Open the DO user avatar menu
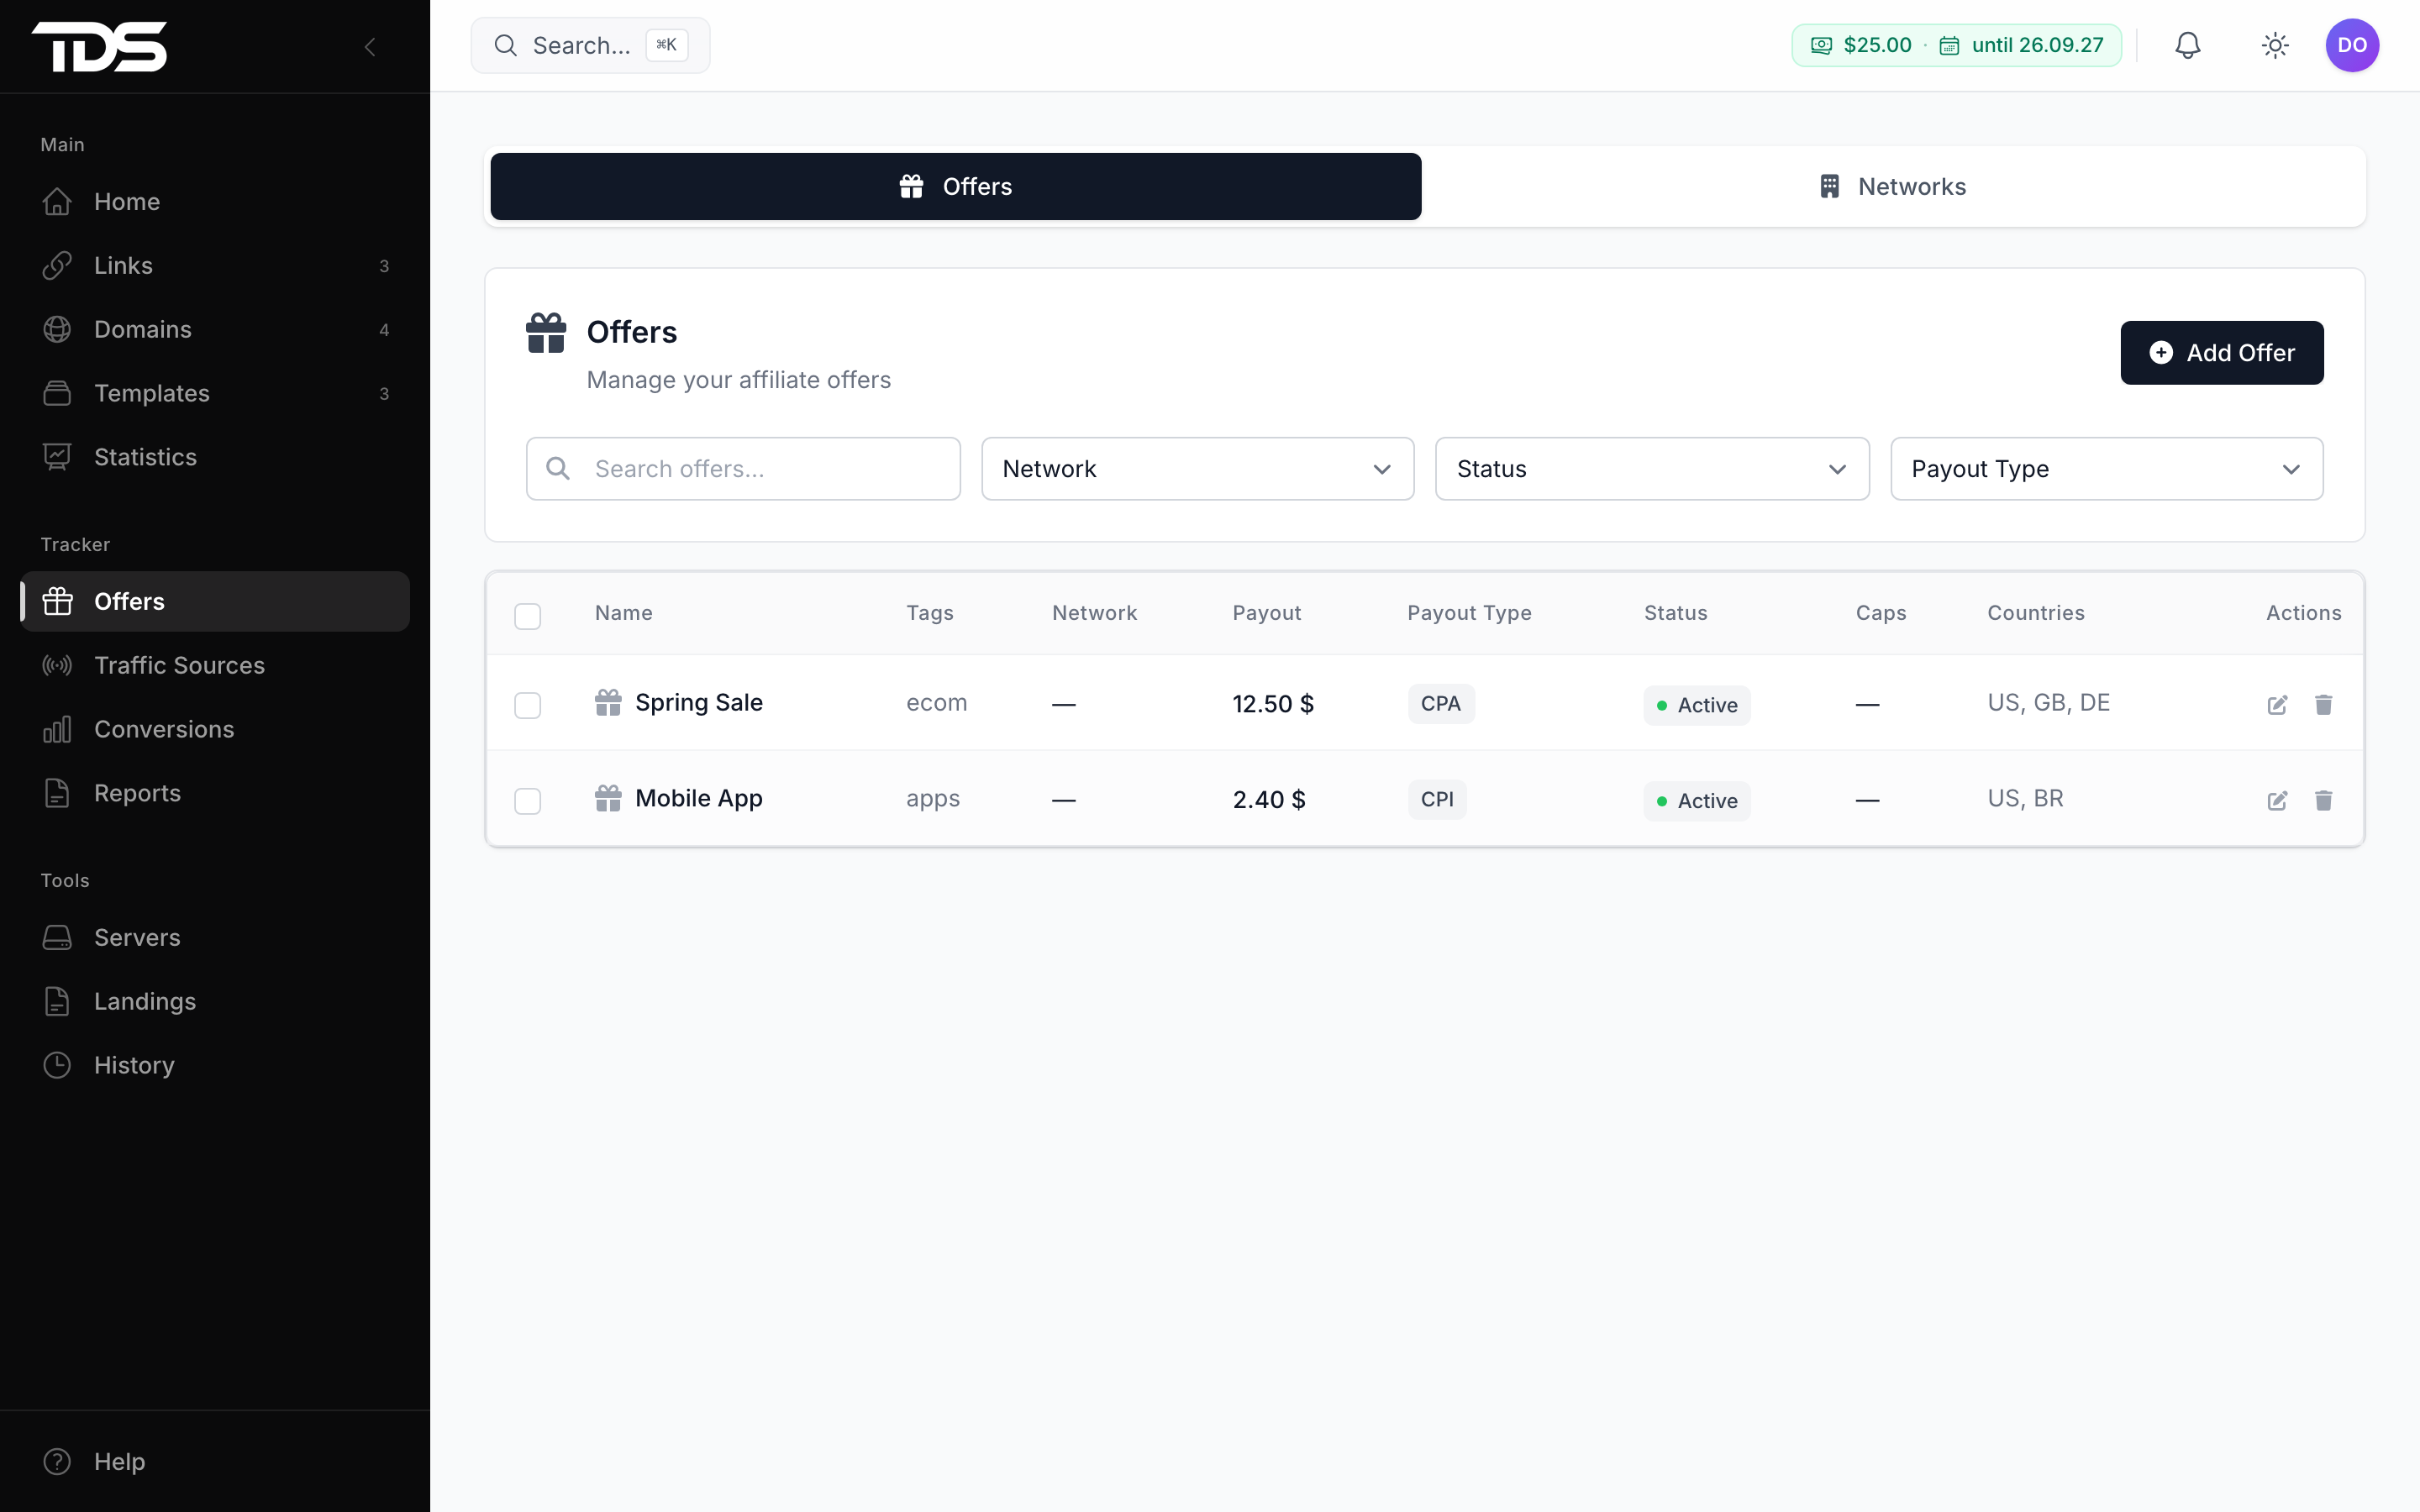 tap(2352, 45)
